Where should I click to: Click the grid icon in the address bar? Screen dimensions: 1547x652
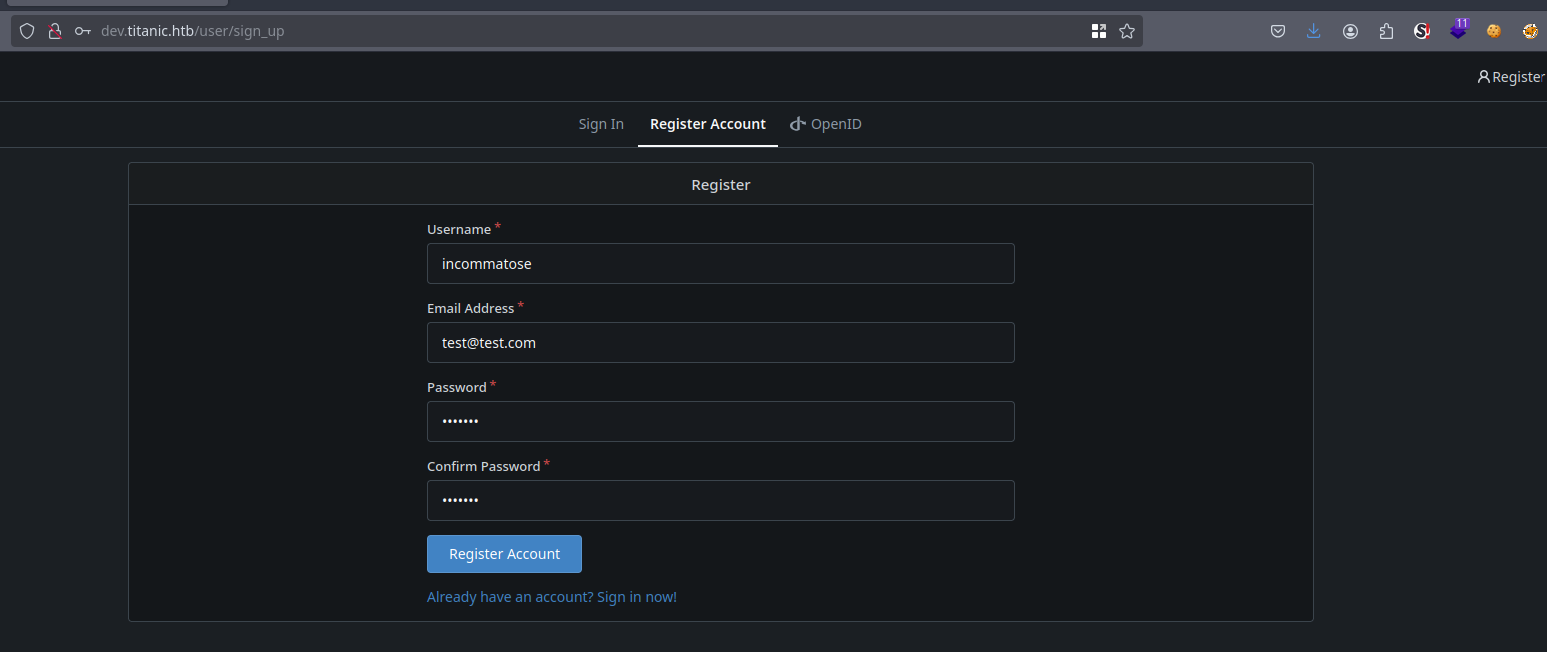coord(1099,31)
